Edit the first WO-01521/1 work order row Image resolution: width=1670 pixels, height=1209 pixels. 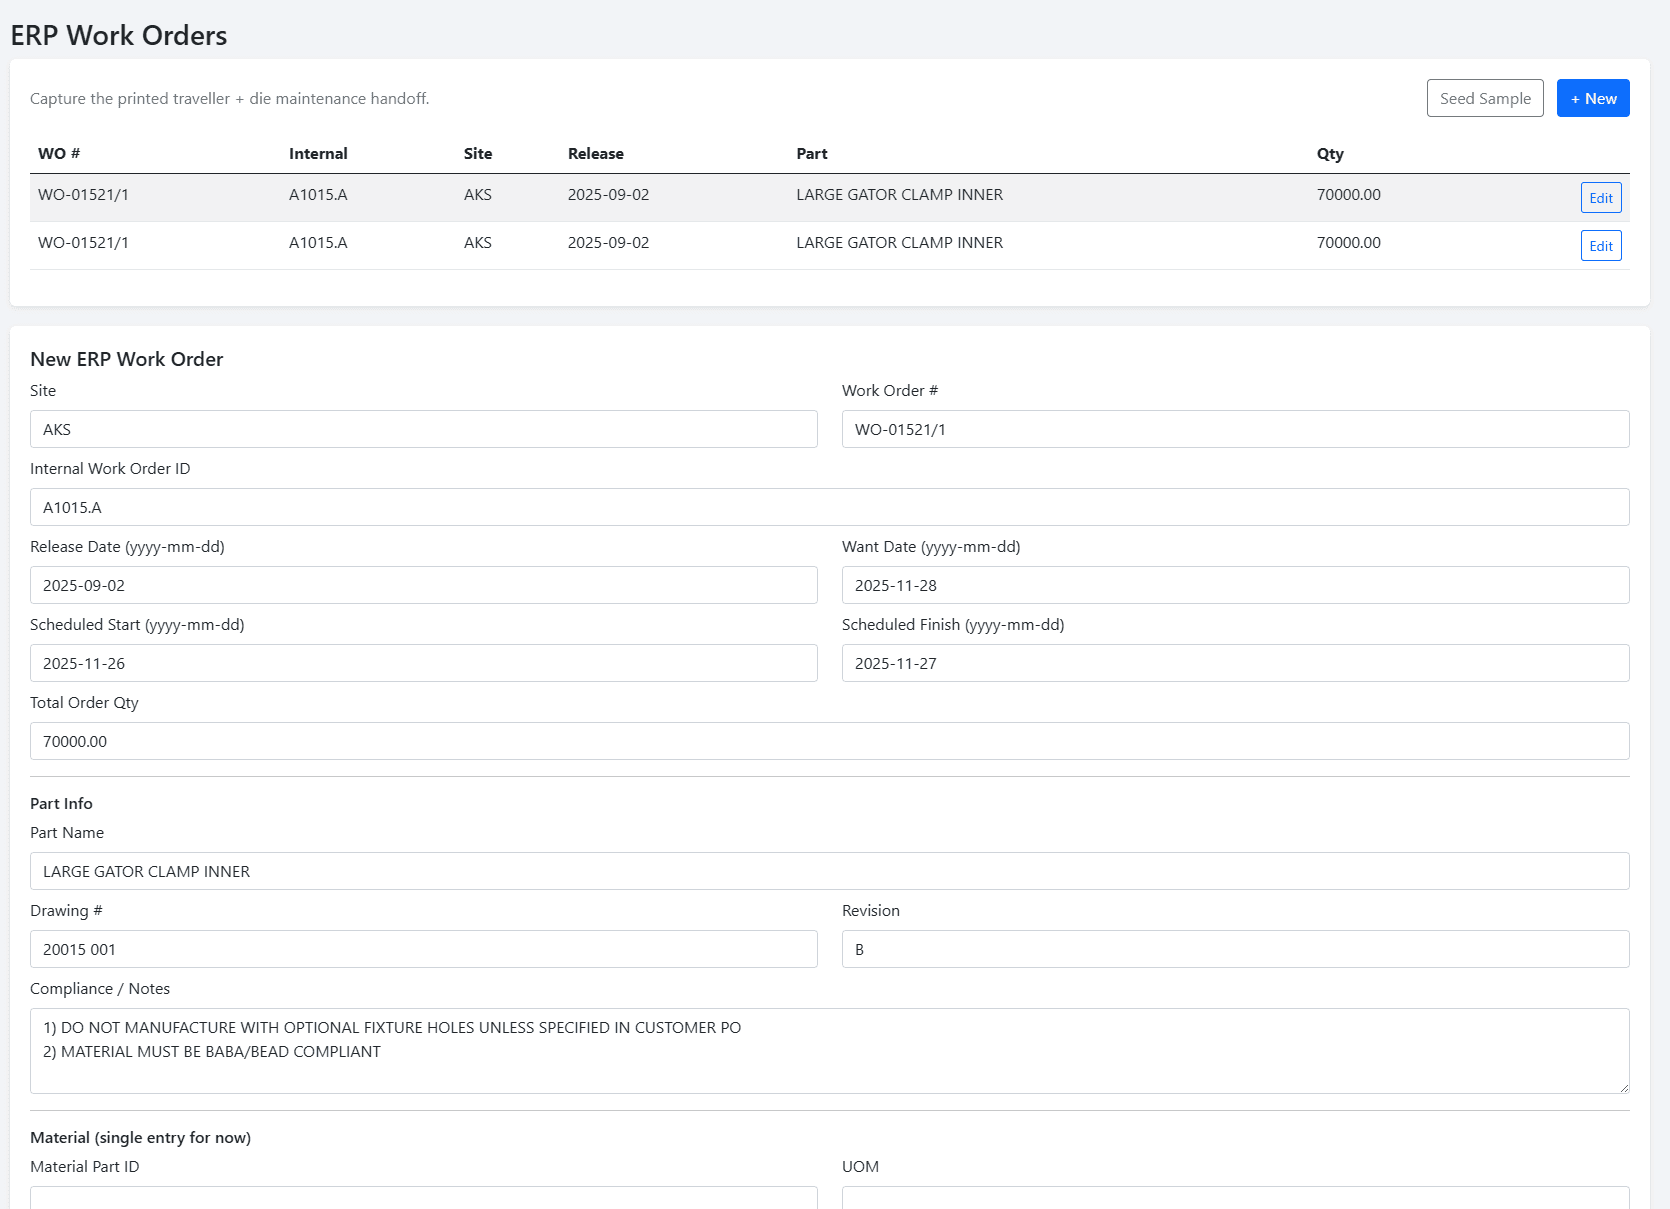pyautogui.click(x=1600, y=197)
